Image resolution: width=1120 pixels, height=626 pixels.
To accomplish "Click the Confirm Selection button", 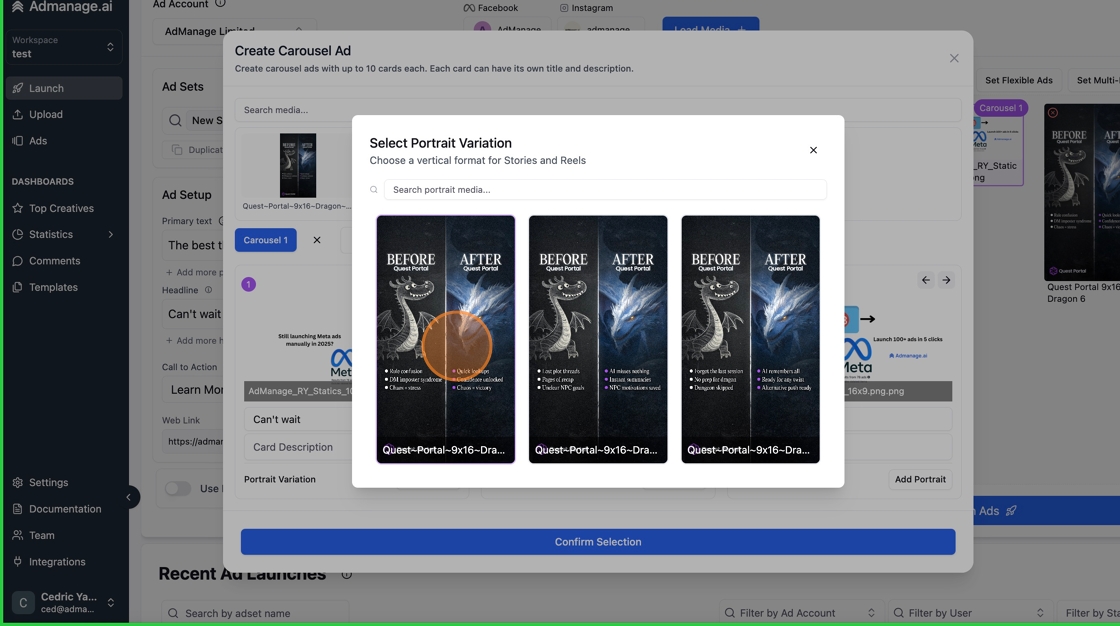I will click(x=598, y=542).
